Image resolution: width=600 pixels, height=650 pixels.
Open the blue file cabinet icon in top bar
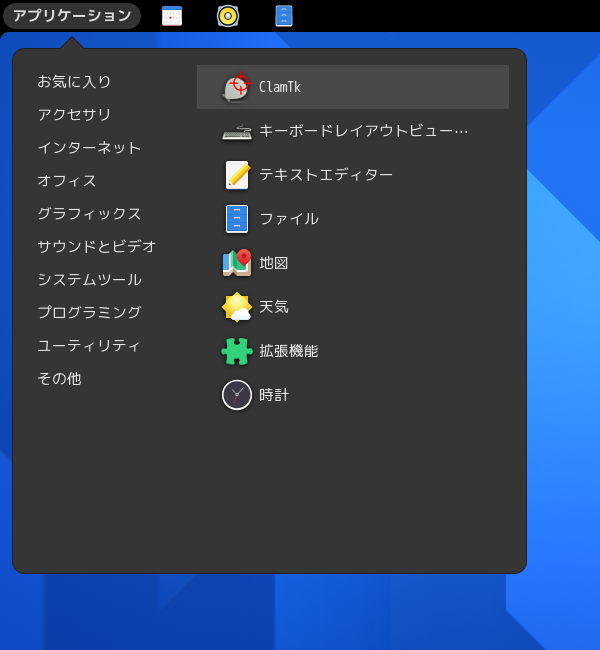[x=284, y=16]
